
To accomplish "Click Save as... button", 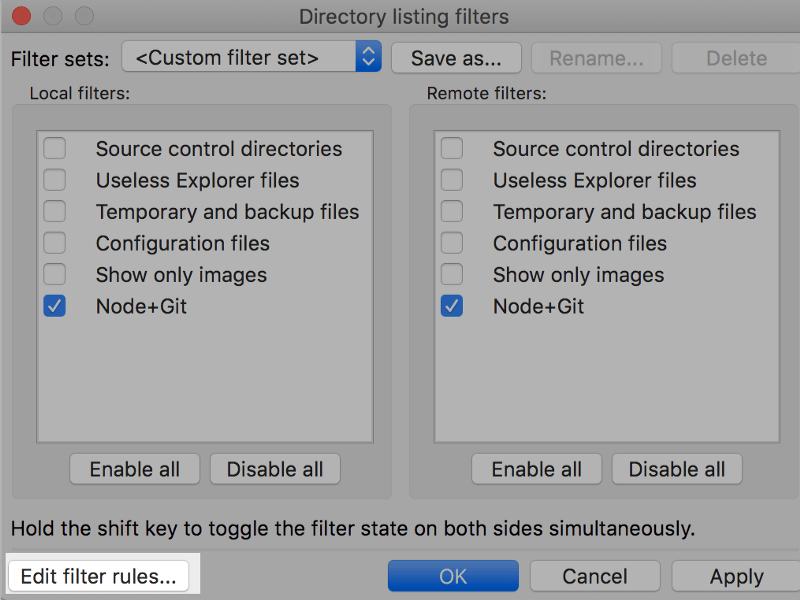I will [x=457, y=58].
